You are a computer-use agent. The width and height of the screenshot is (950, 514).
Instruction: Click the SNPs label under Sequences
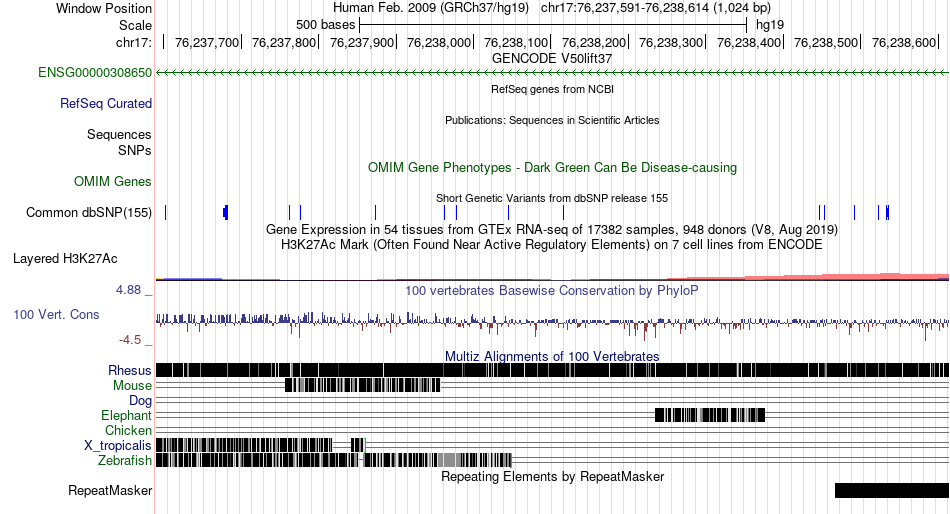[x=135, y=150]
